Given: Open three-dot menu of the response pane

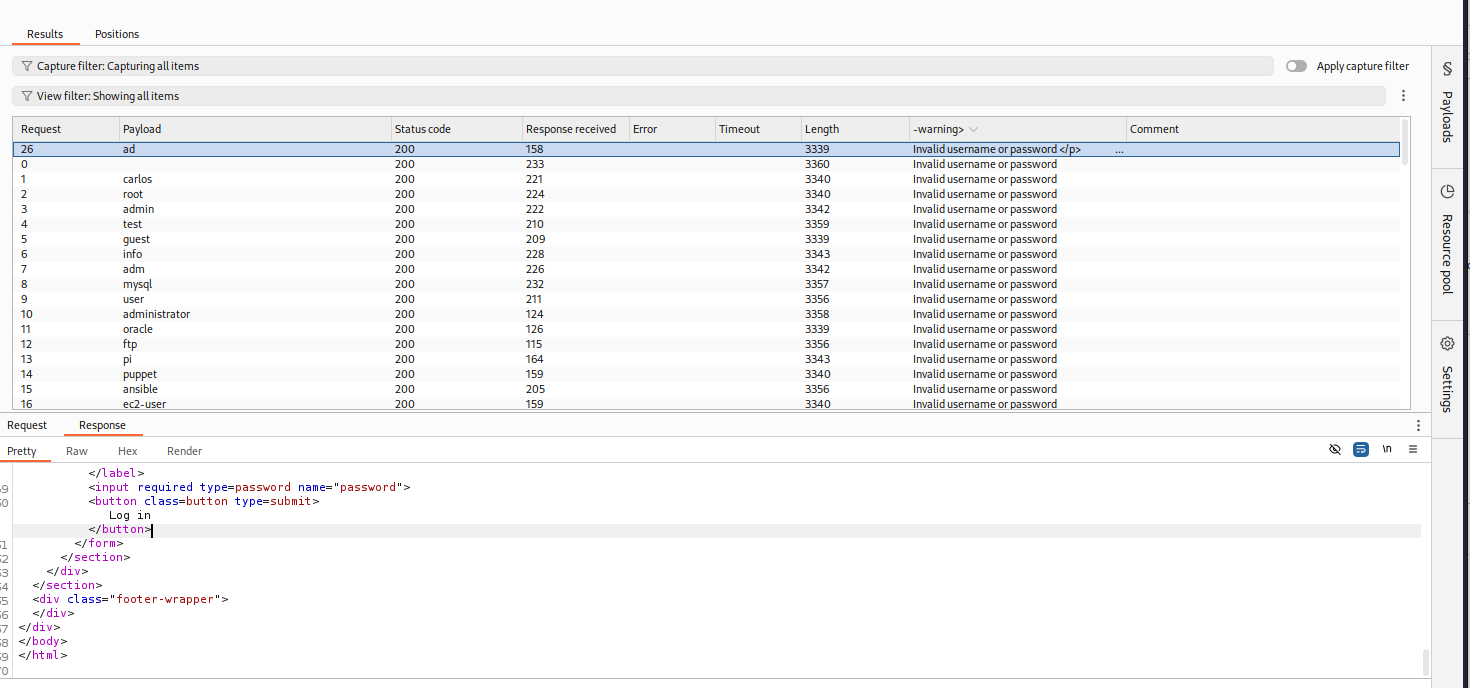Looking at the screenshot, I should click(x=1417, y=426).
